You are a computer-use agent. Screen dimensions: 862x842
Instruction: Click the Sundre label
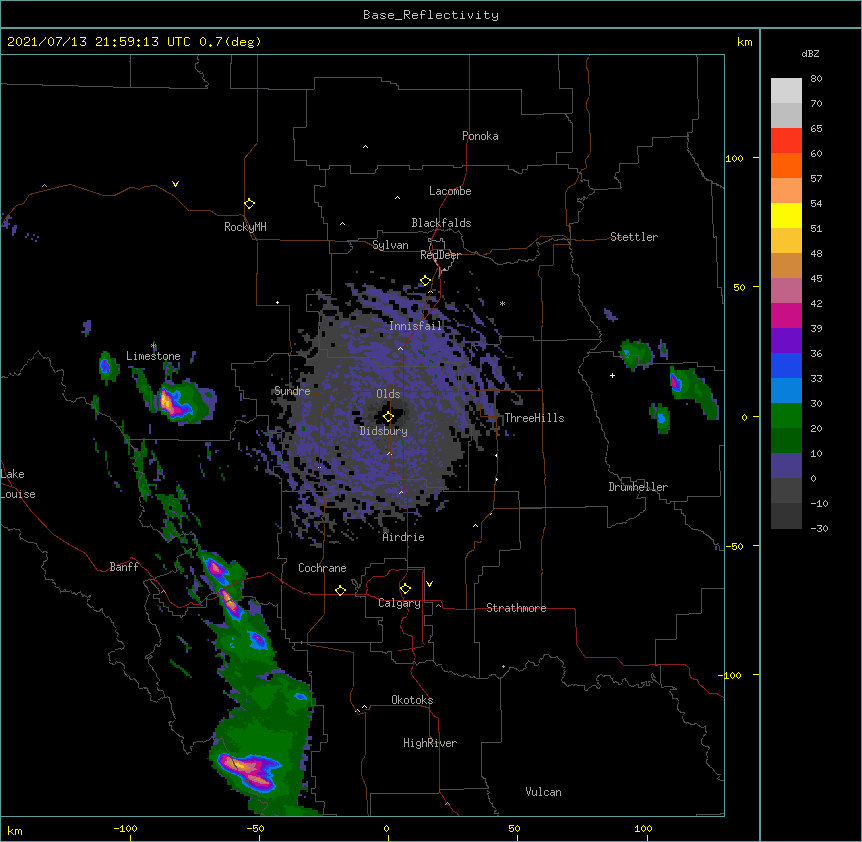[x=292, y=391]
